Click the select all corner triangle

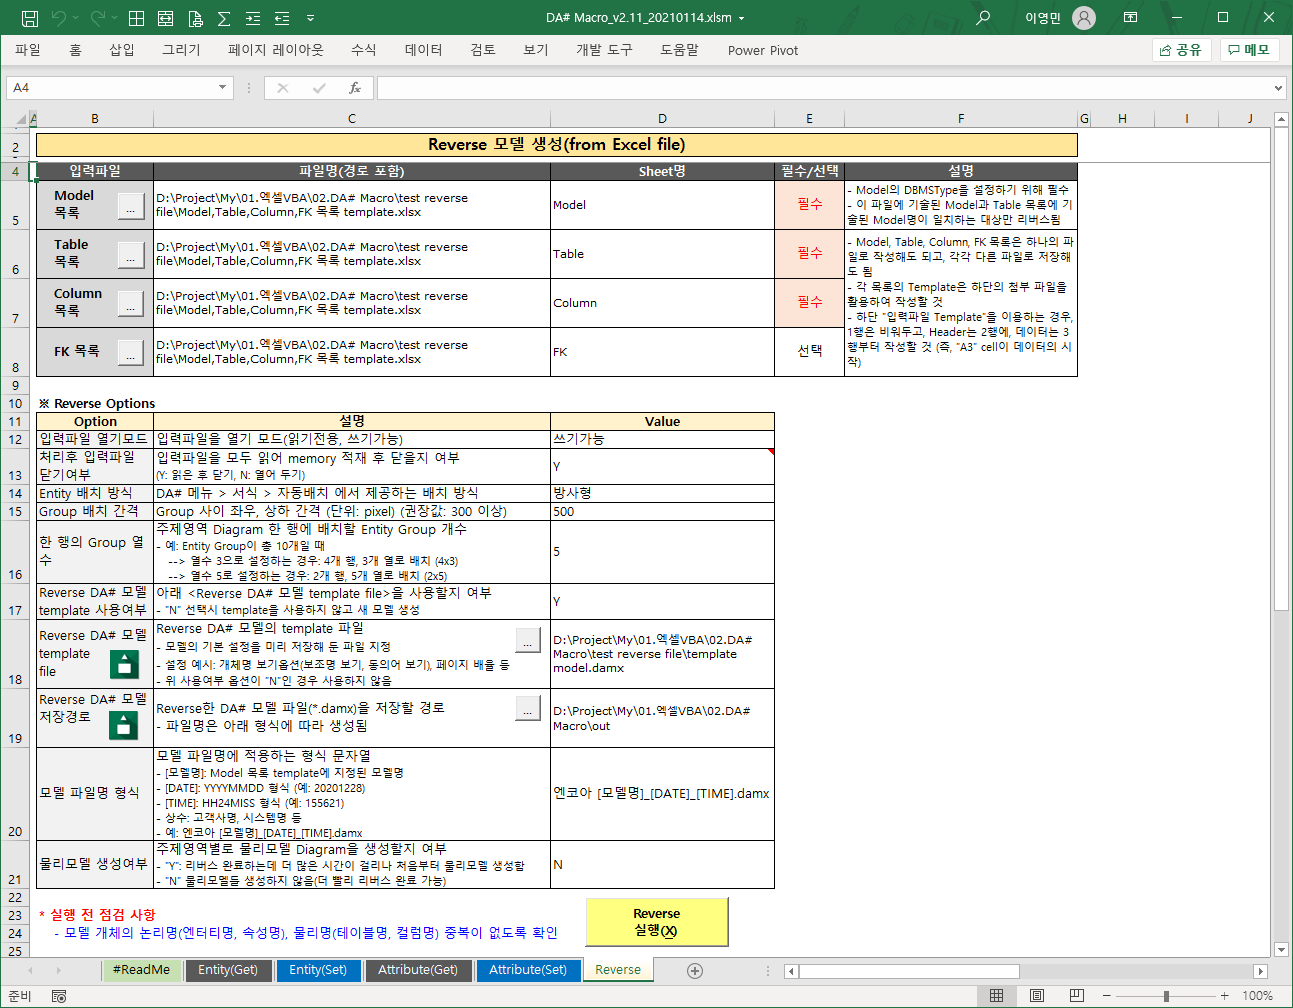[x=20, y=119]
